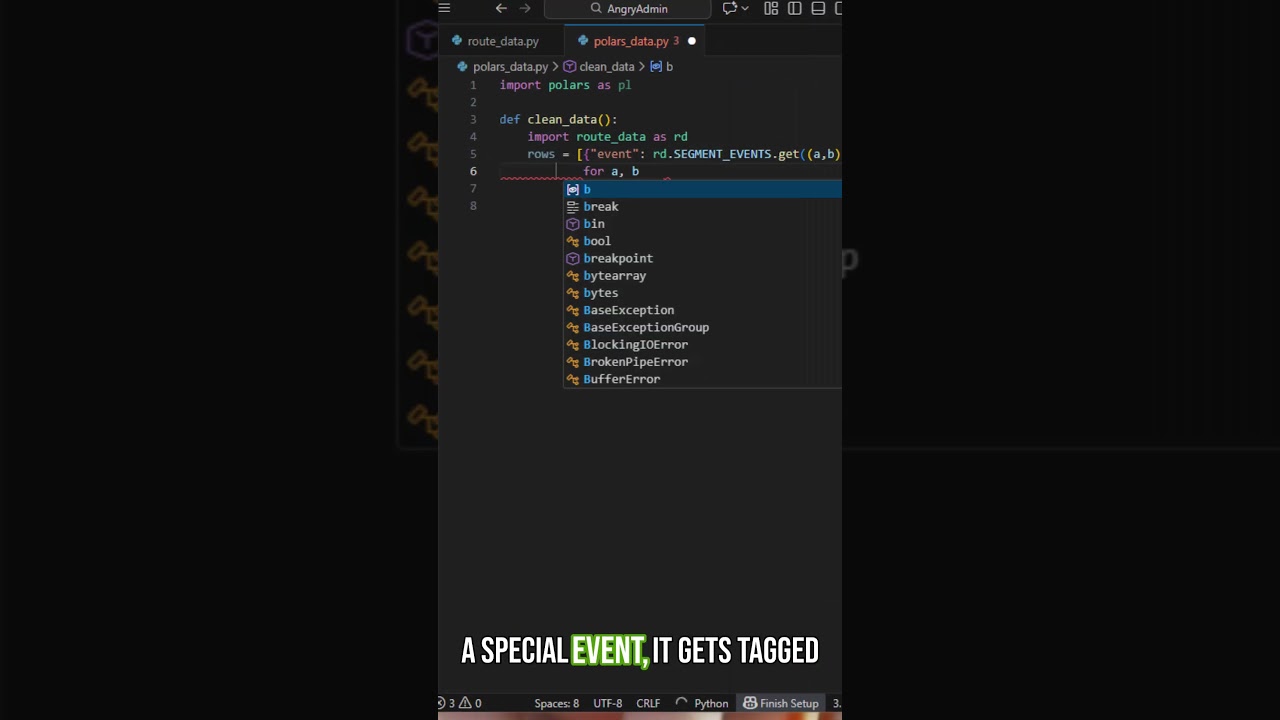Toggle the bottom panel visibility
The image size is (1280, 720).
click(x=818, y=8)
